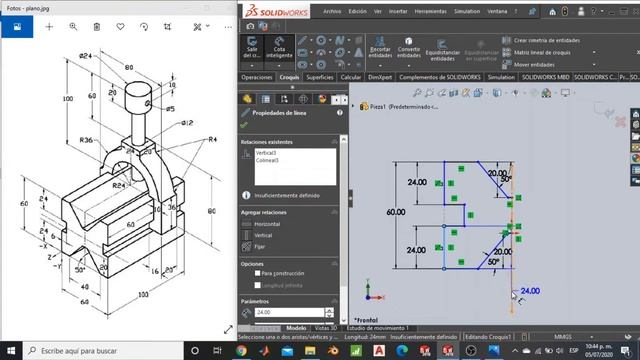This screenshot has width=640, height=360.
Task: Click rotate icon in Fotos toolbar
Action: [x=144, y=27]
